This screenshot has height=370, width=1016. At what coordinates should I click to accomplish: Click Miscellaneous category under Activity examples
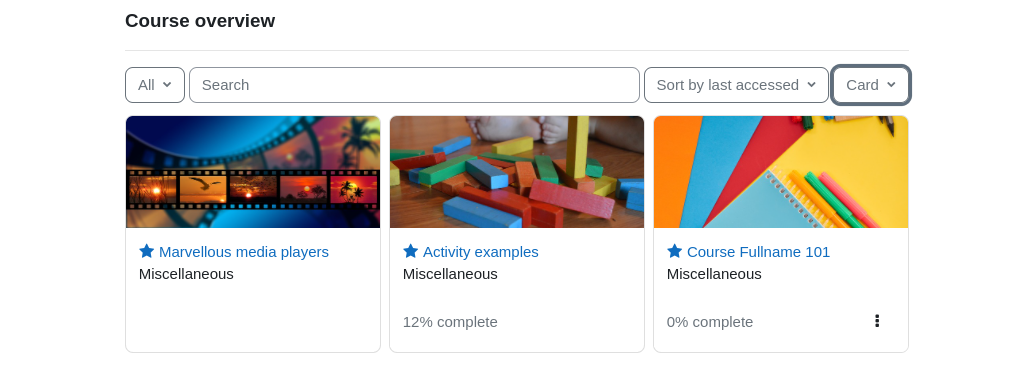(x=450, y=274)
